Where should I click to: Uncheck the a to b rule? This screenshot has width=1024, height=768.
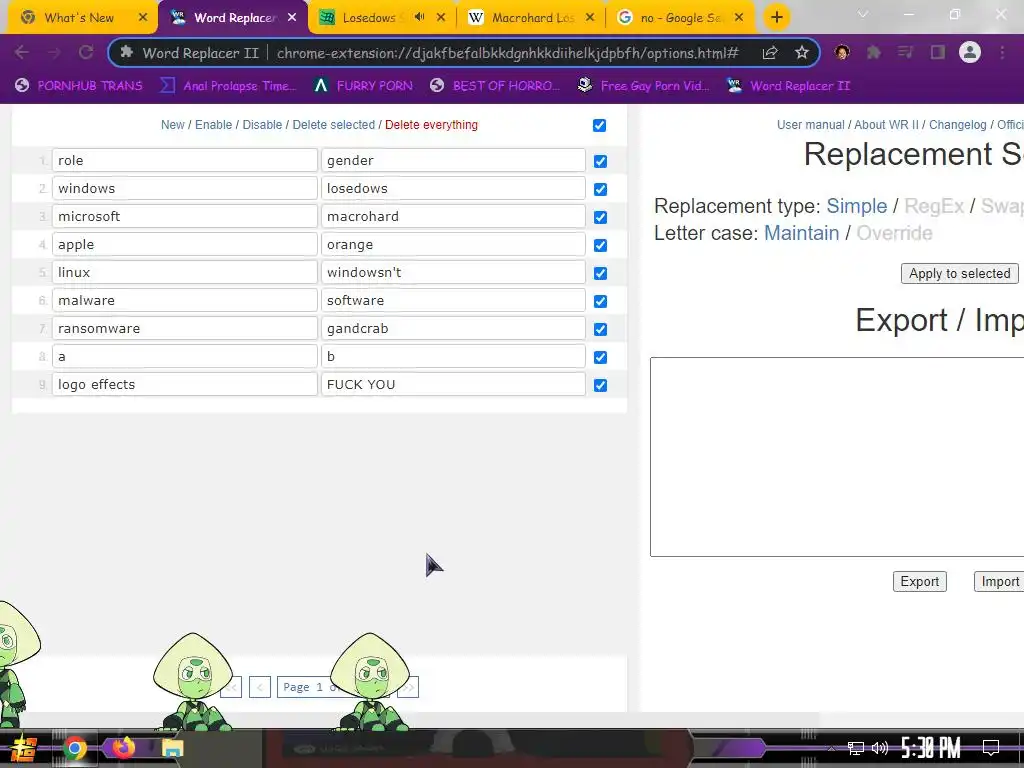pos(600,357)
